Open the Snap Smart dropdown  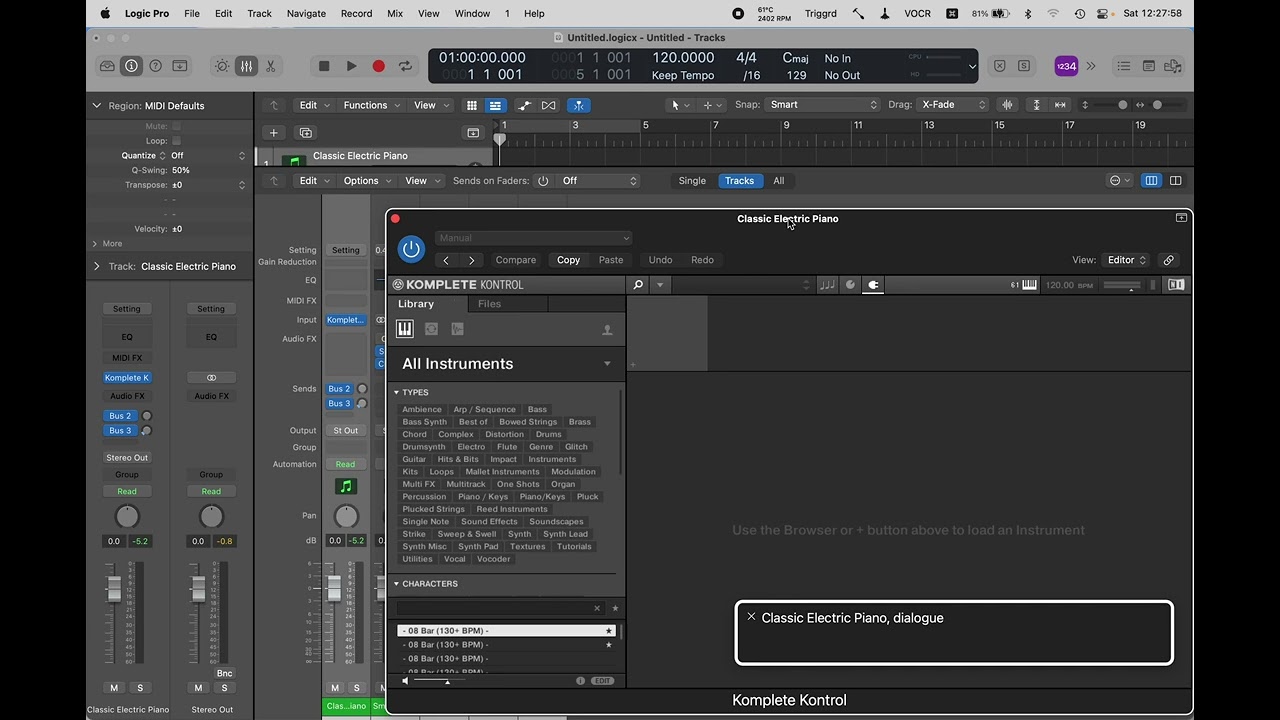coord(823,105)
